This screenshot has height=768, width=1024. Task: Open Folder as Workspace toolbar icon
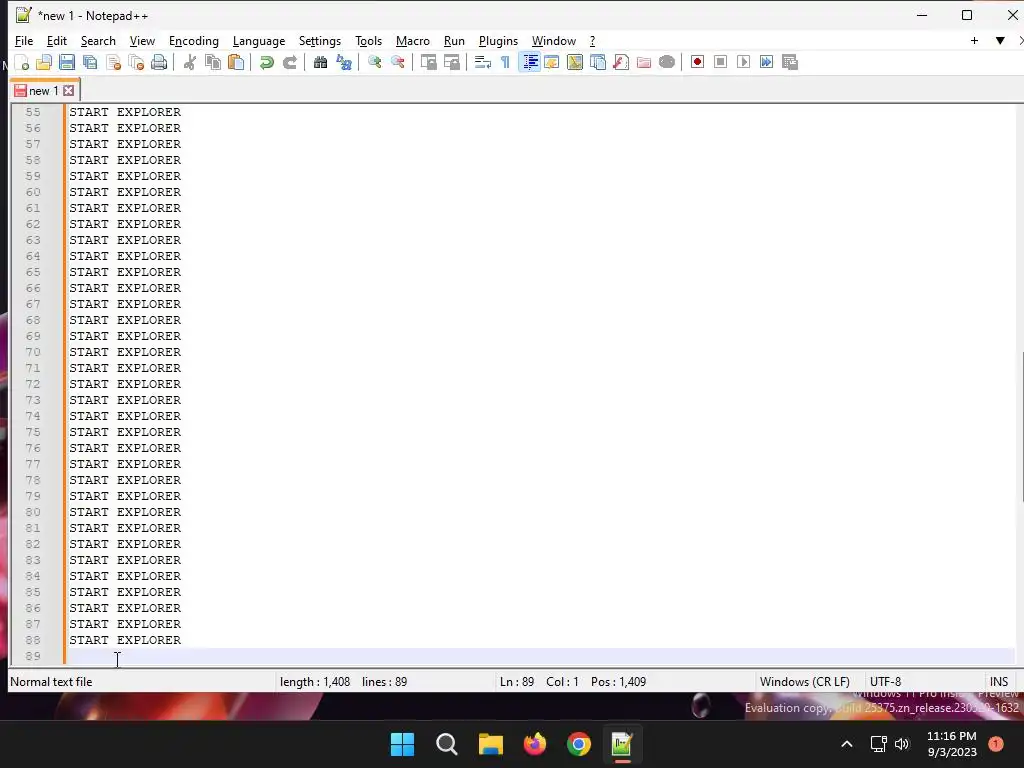pyautogui.click(x=644, y=62)
